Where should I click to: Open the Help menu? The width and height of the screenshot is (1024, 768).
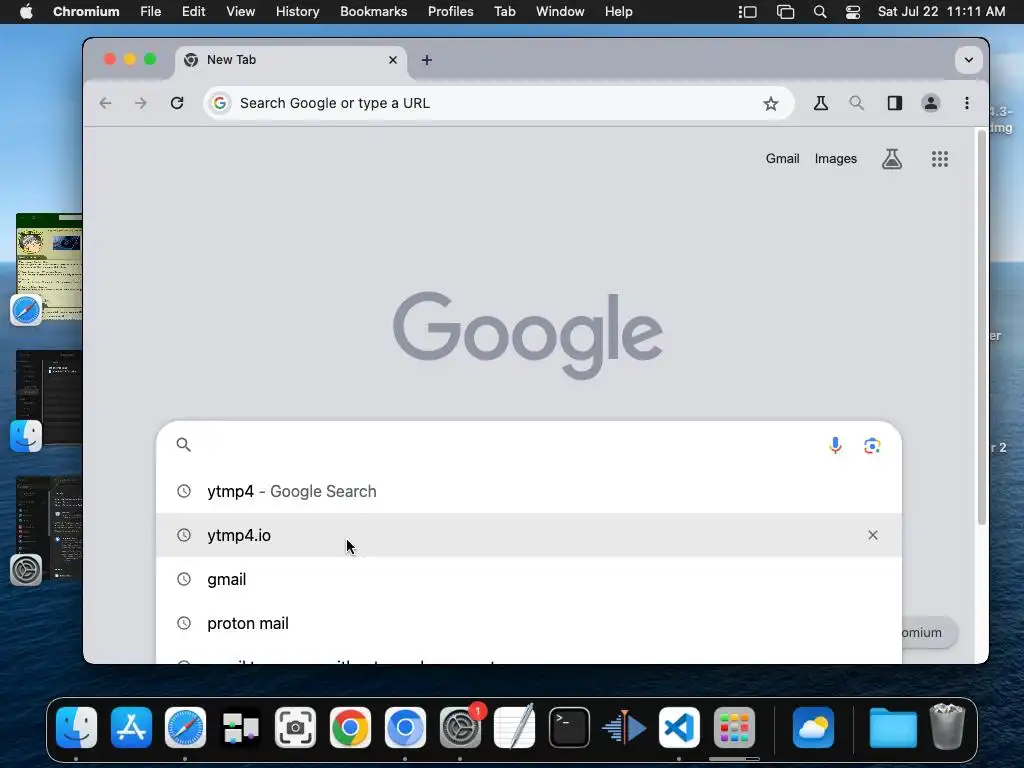[x=618, y=12]
